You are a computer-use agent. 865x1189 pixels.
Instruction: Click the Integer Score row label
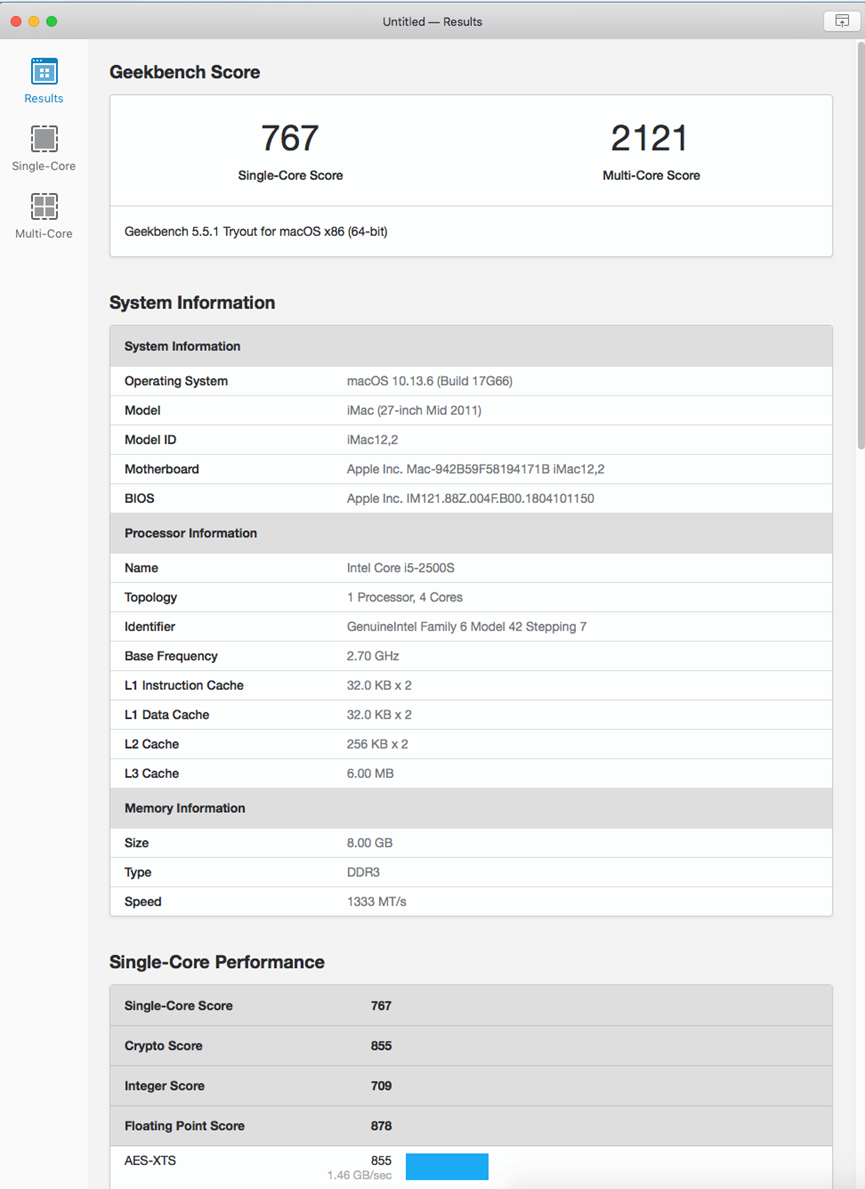165,1086
